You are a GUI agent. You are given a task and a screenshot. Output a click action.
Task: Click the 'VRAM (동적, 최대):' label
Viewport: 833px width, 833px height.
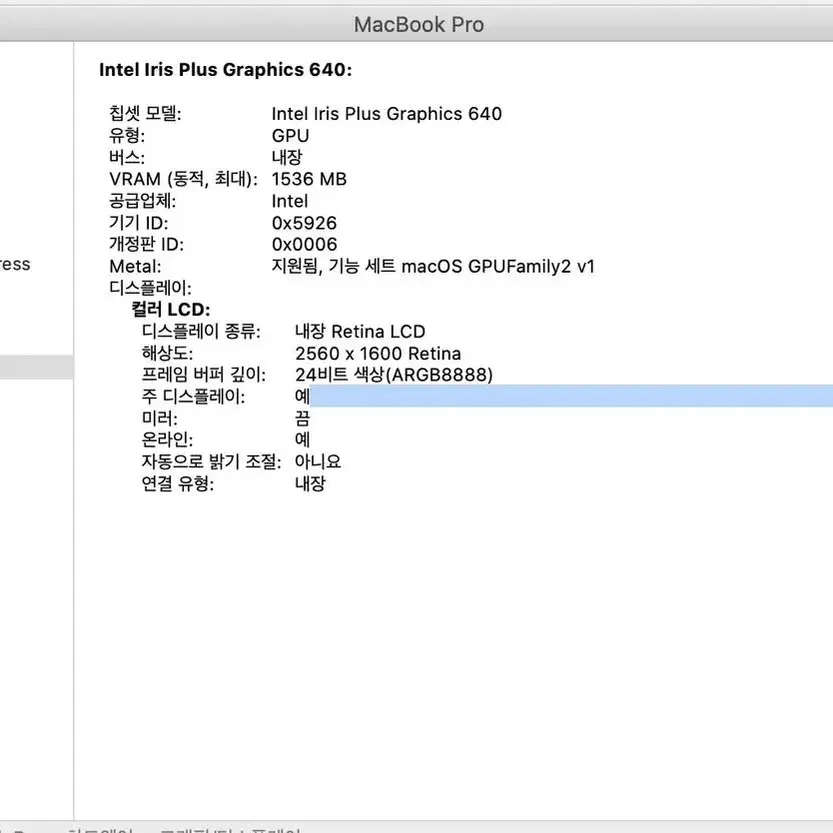[183, 179]
